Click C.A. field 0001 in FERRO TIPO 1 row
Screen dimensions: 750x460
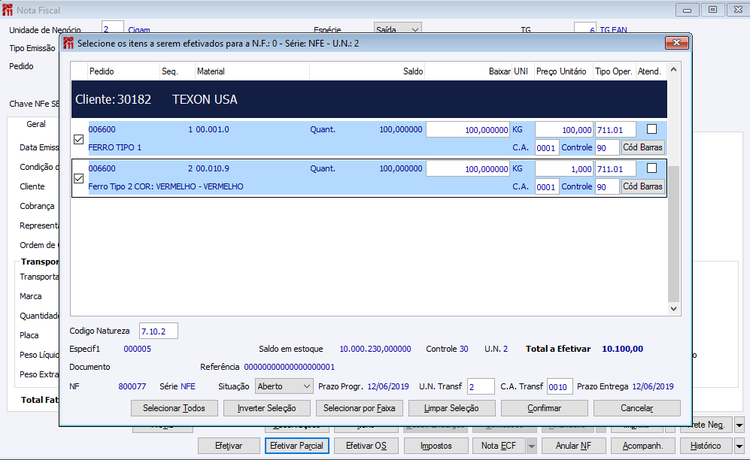pyautogui.click(x=547, y=148)
